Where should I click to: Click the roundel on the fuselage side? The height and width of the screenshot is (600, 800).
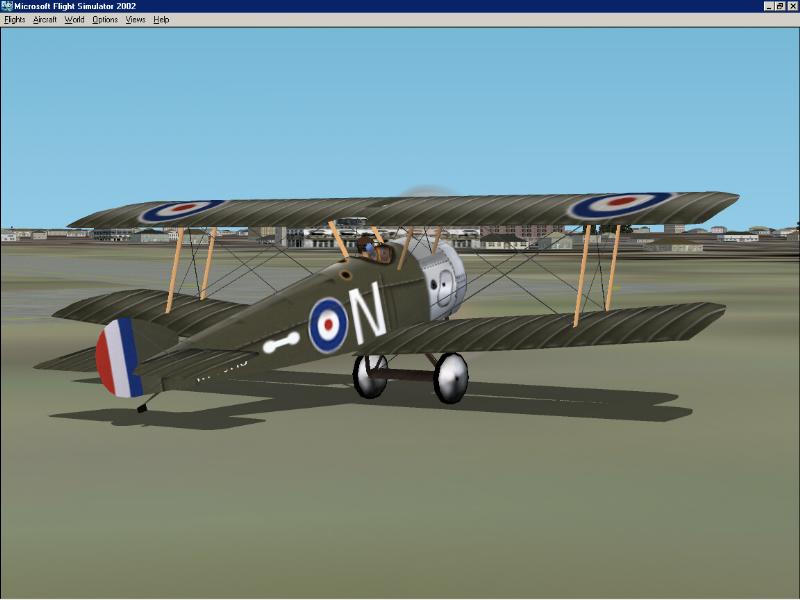click(x=328, y=325)
